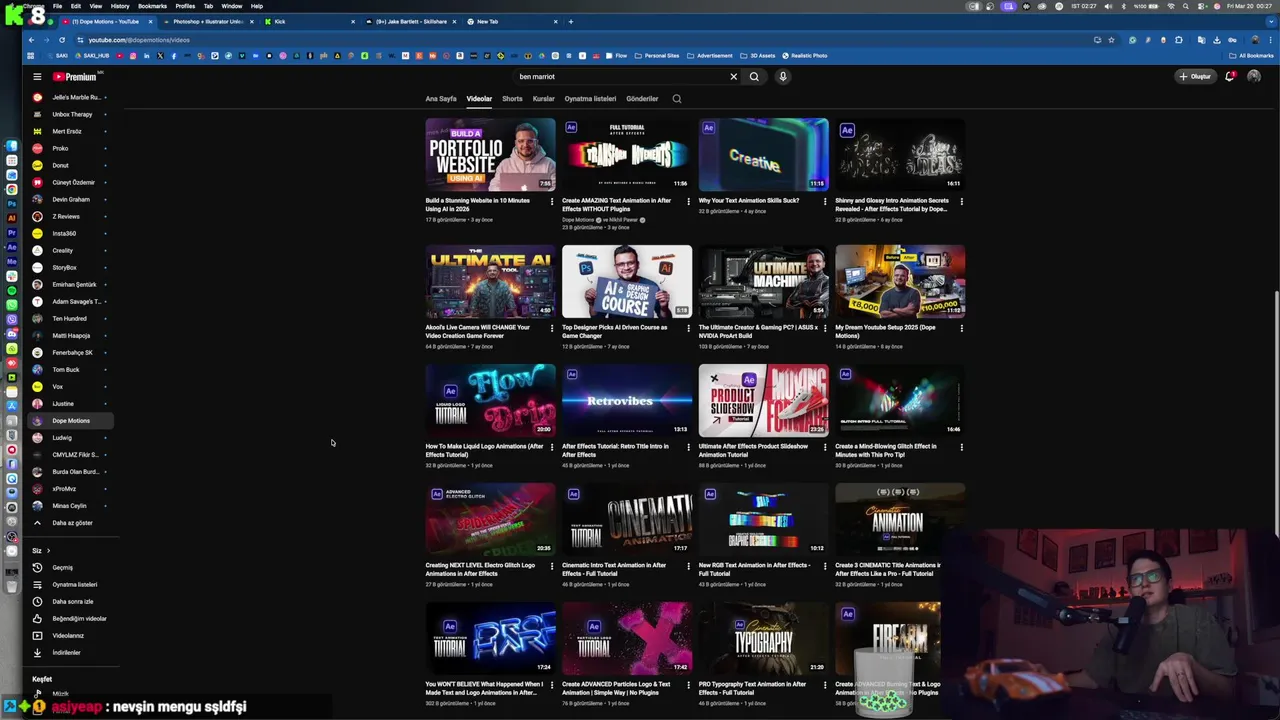Click the Oluştur create button
This screenshot has width=1280, height=720.
tap(1195, 77)
